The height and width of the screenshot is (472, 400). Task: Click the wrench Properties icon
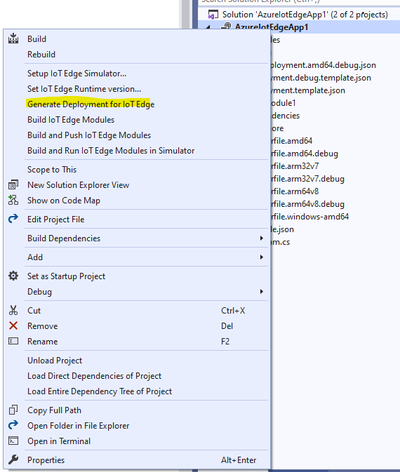click(13, 460)
